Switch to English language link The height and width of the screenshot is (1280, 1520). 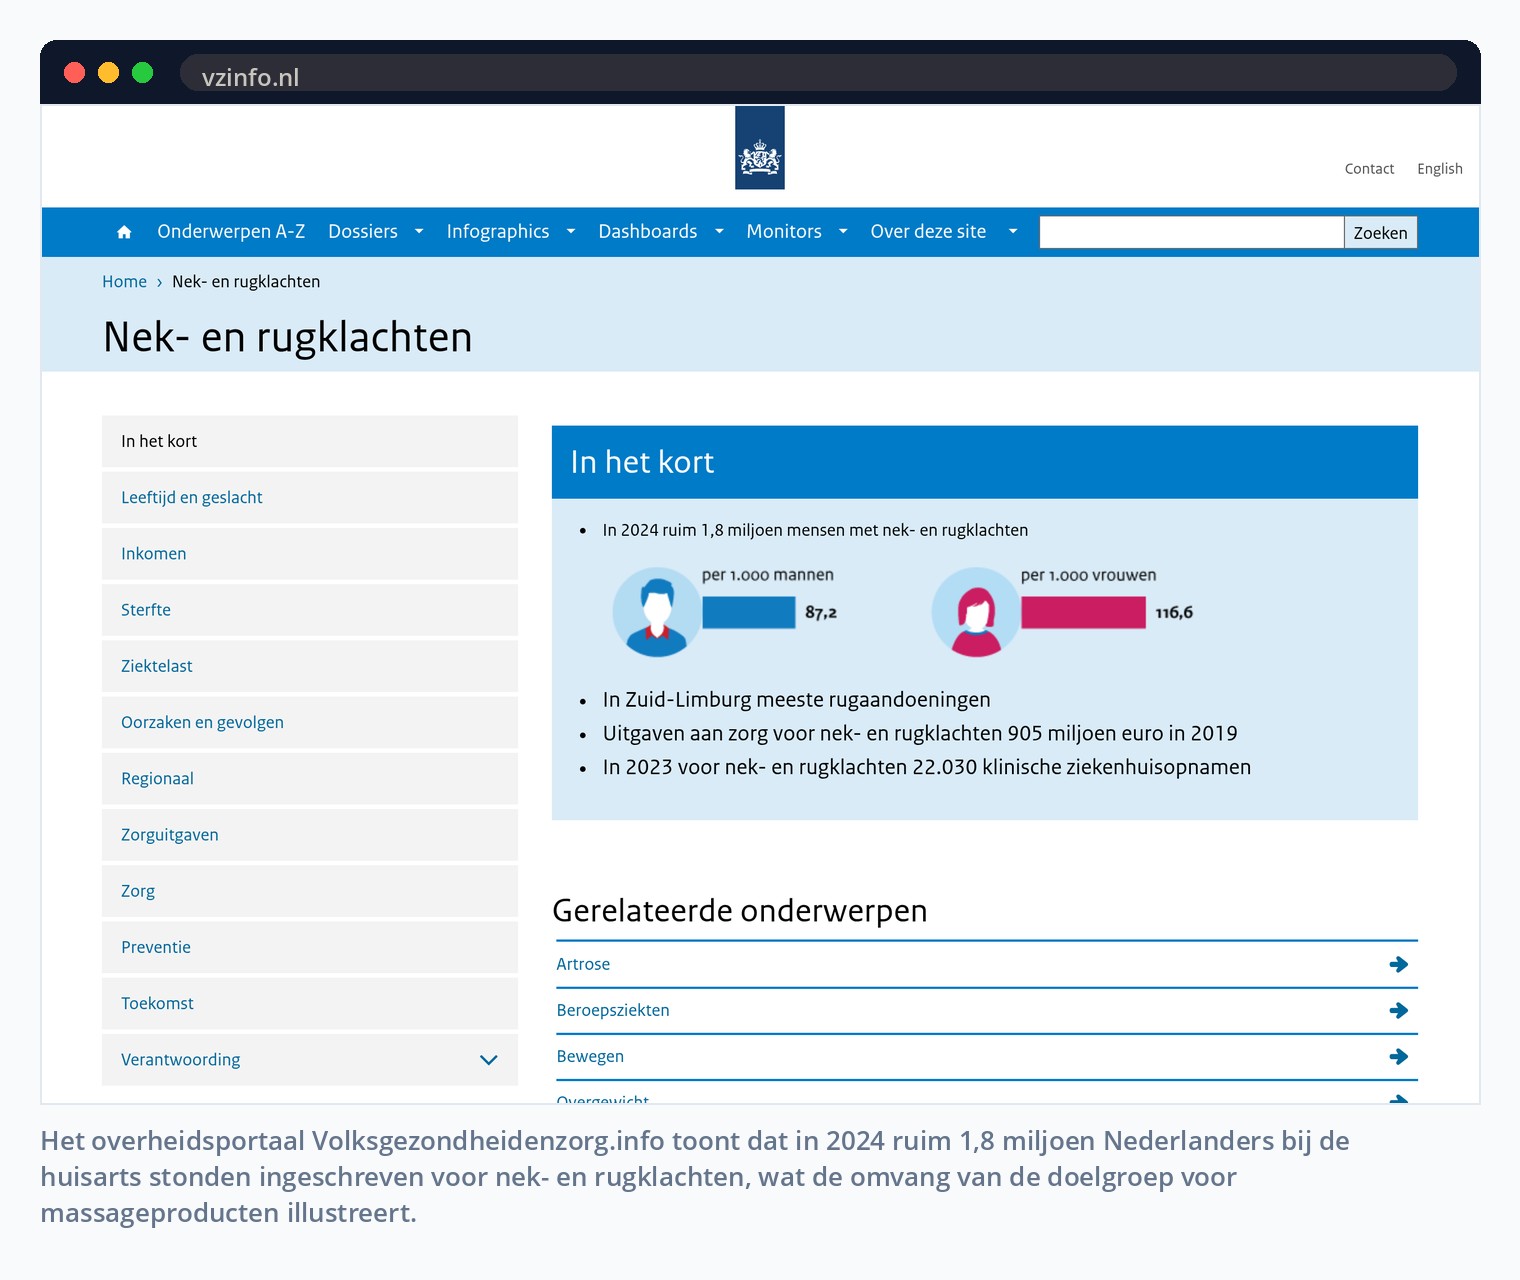1439,169
